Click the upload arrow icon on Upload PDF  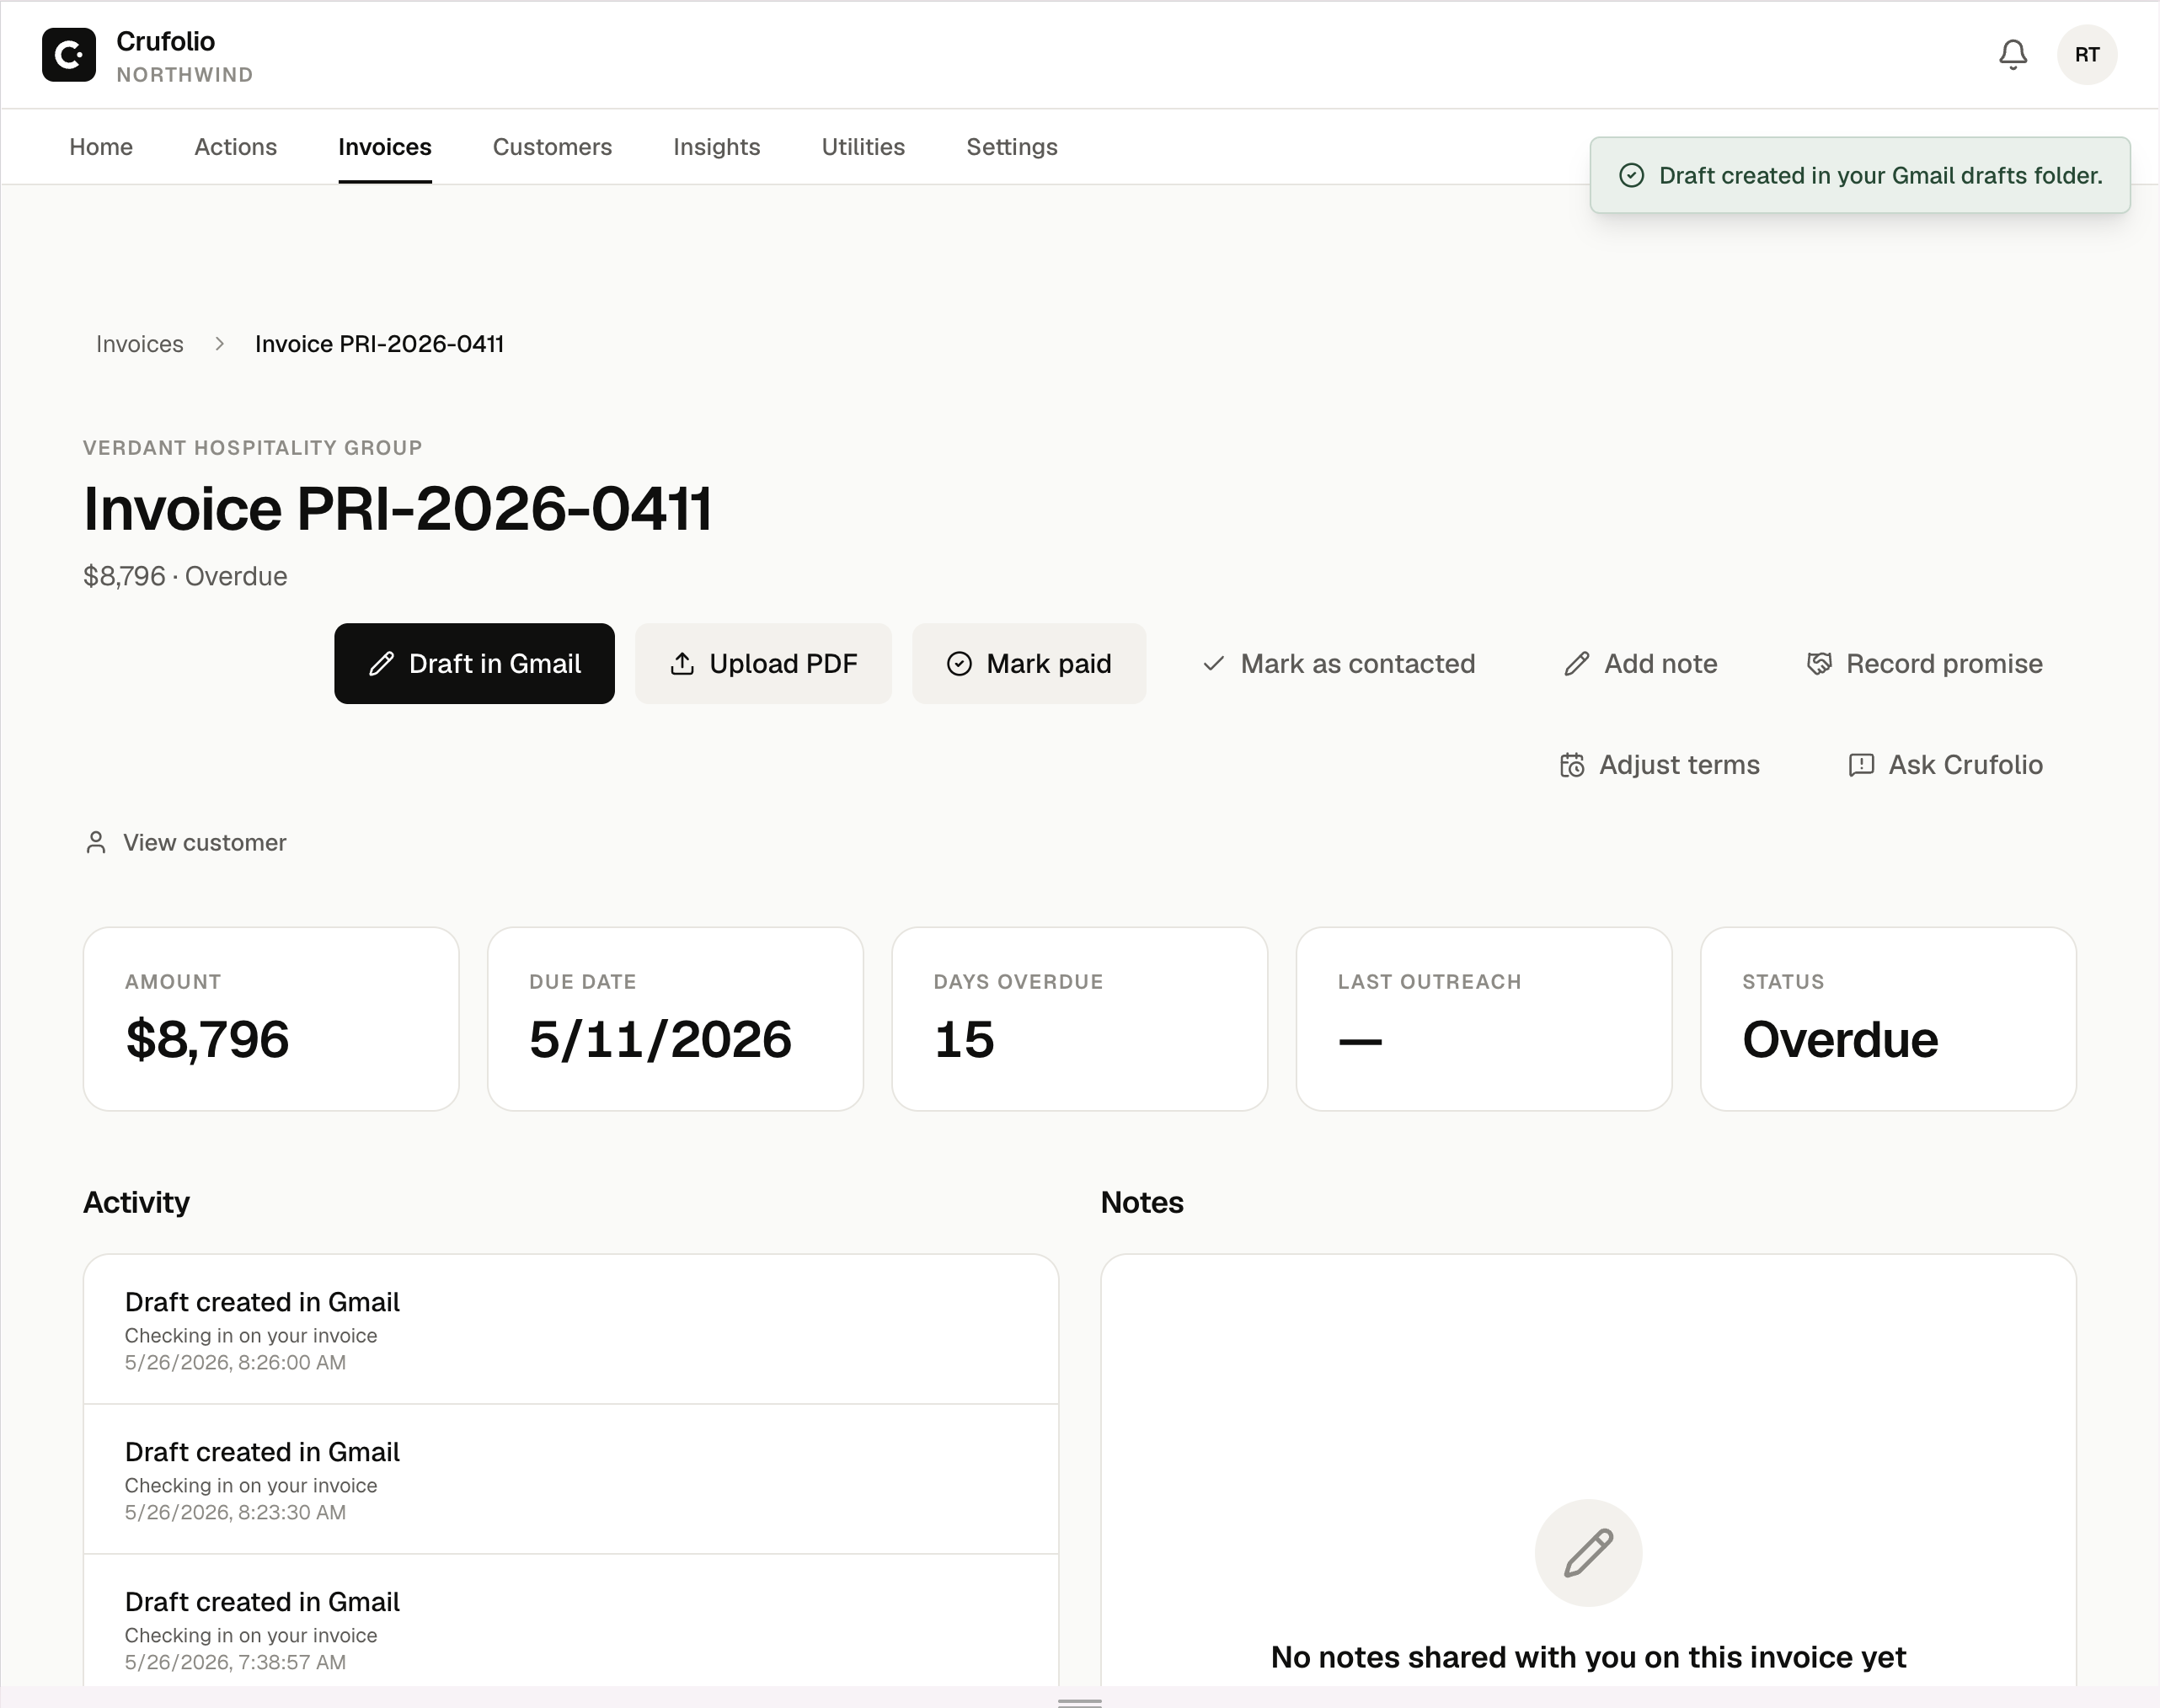point(682,664)
